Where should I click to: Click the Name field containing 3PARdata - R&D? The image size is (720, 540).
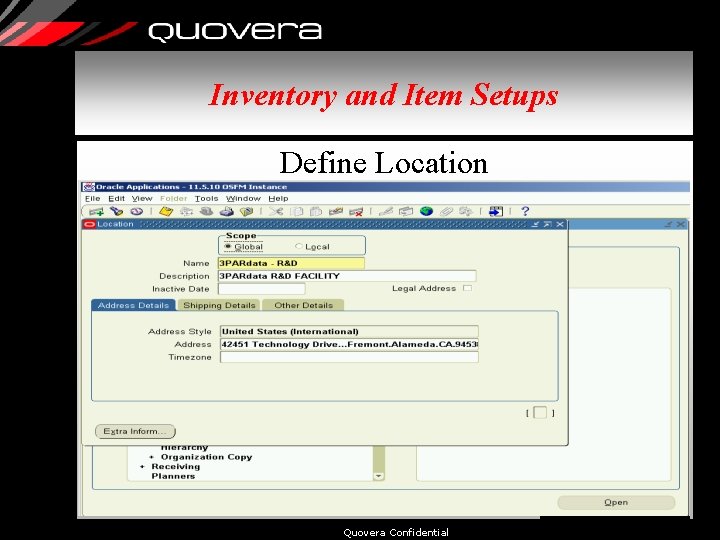tap(291, 263)
